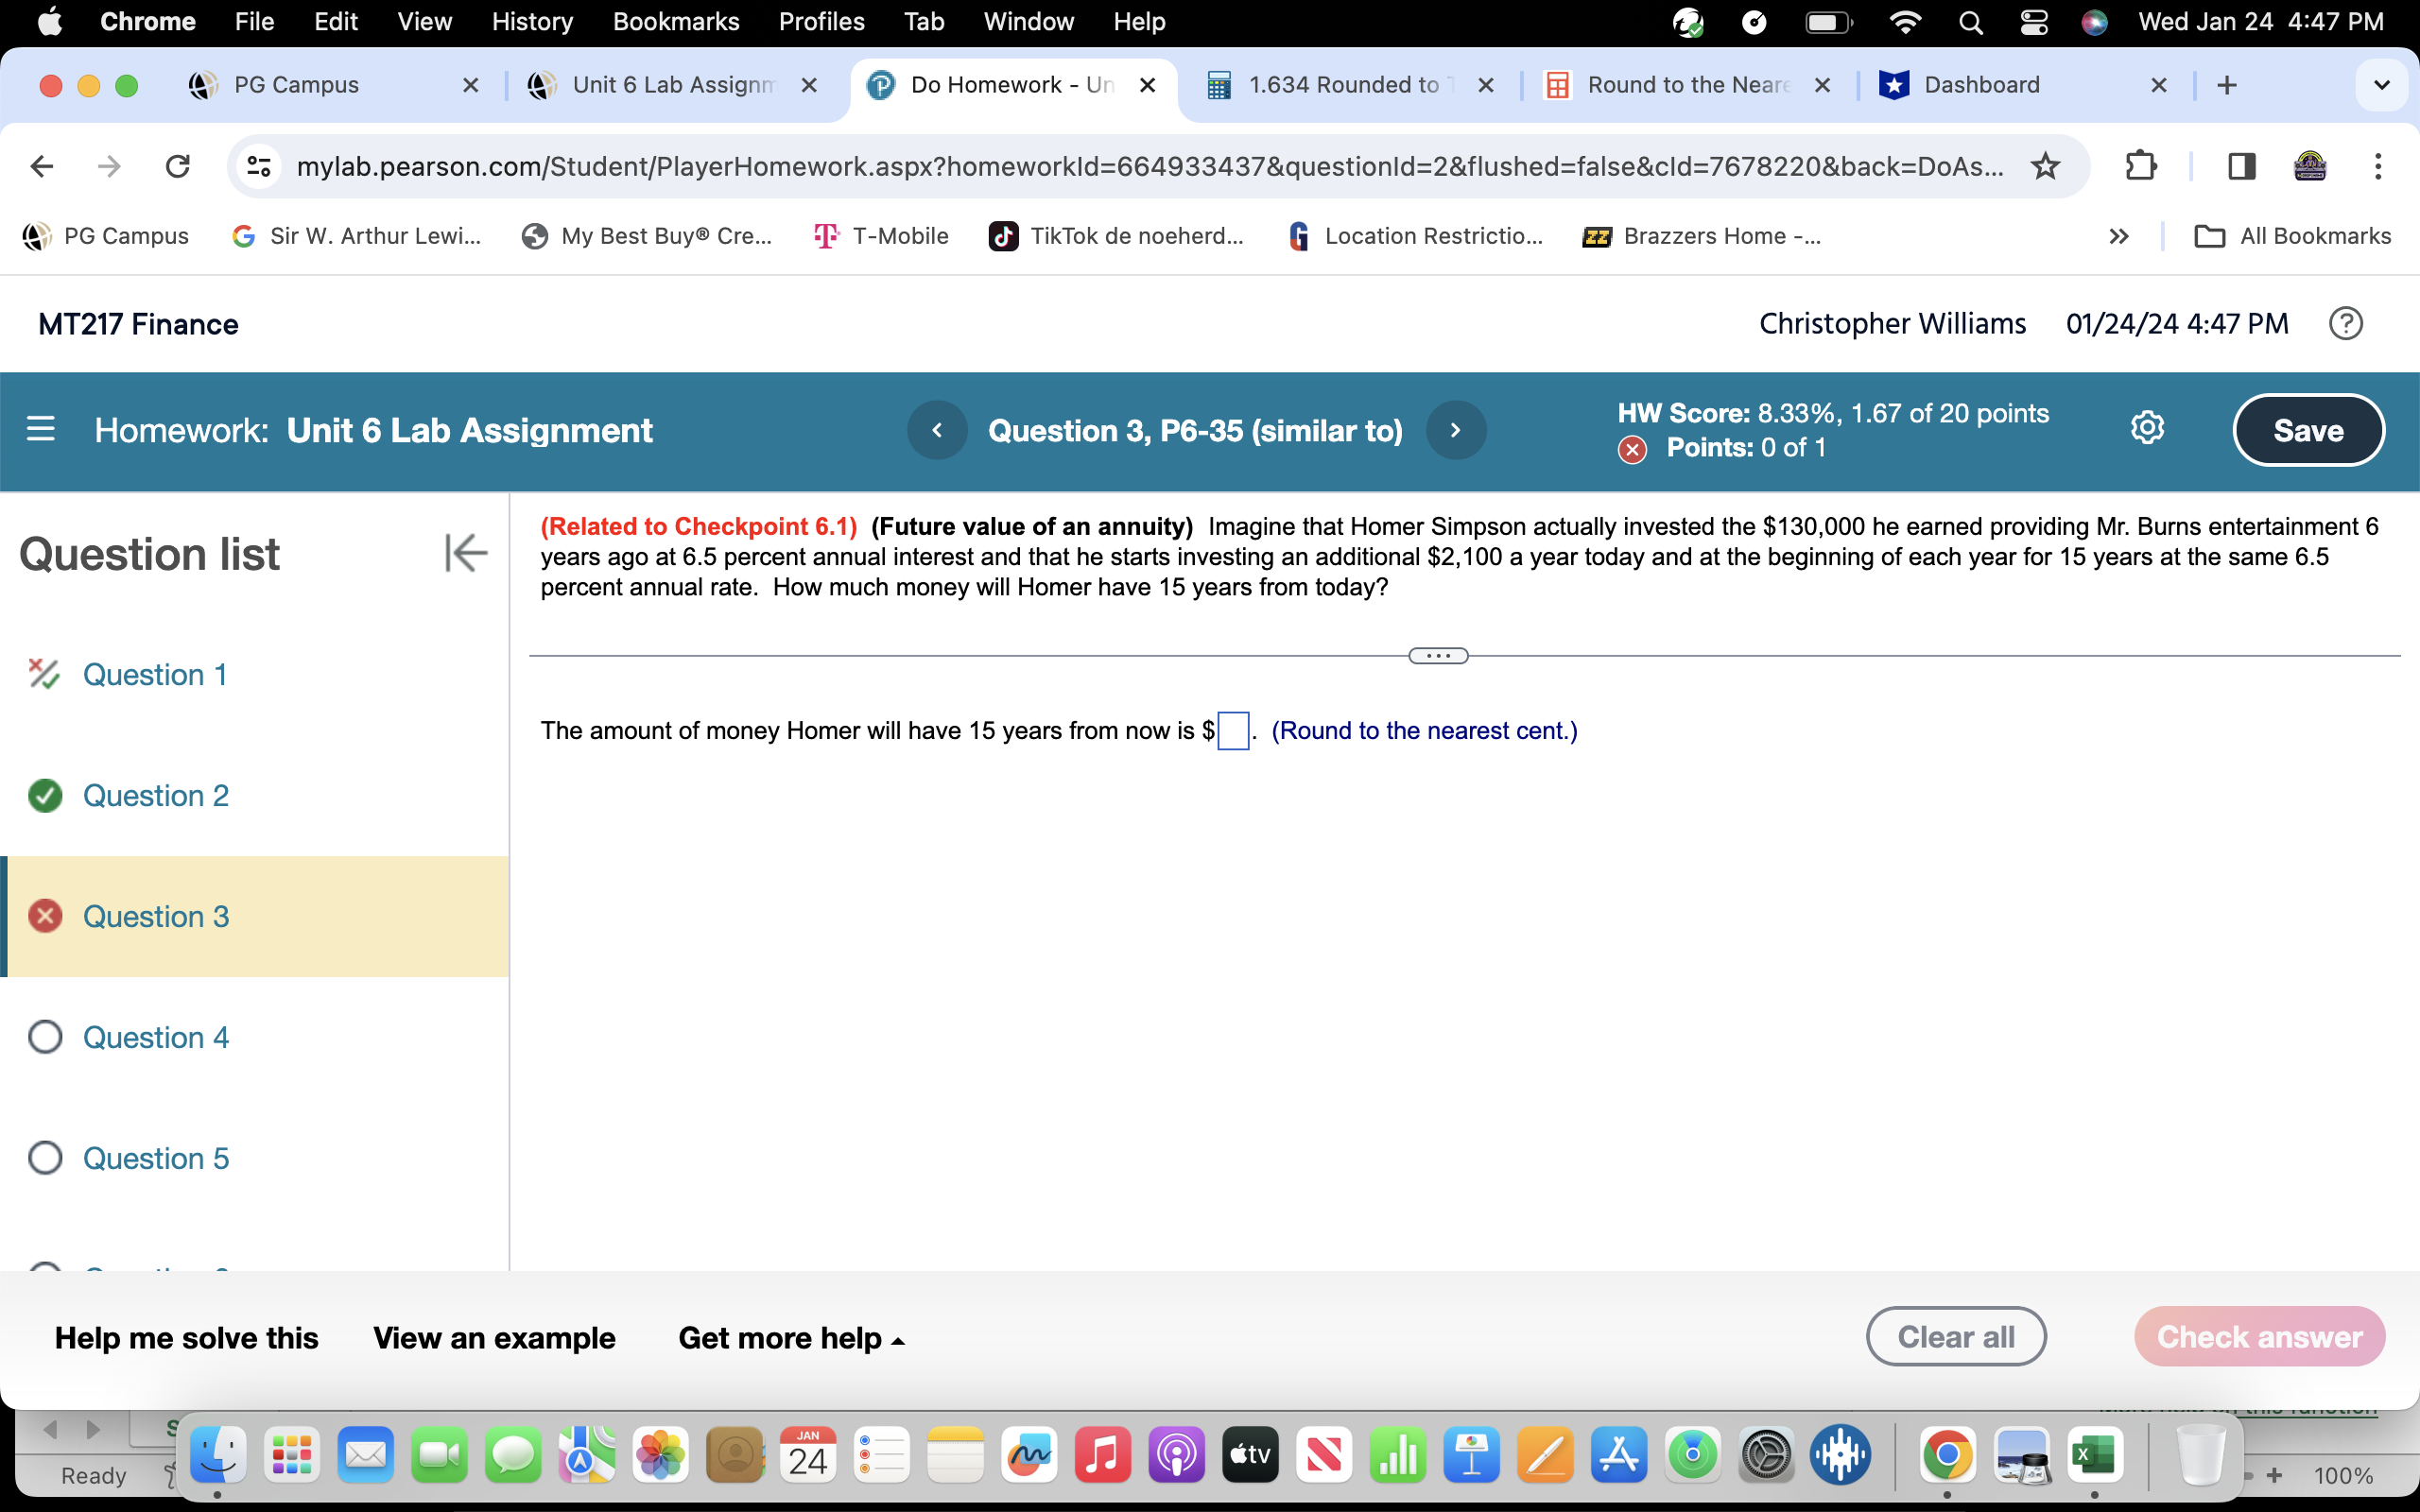Navigate to previous question with left chevron

(x=937, y=429)
